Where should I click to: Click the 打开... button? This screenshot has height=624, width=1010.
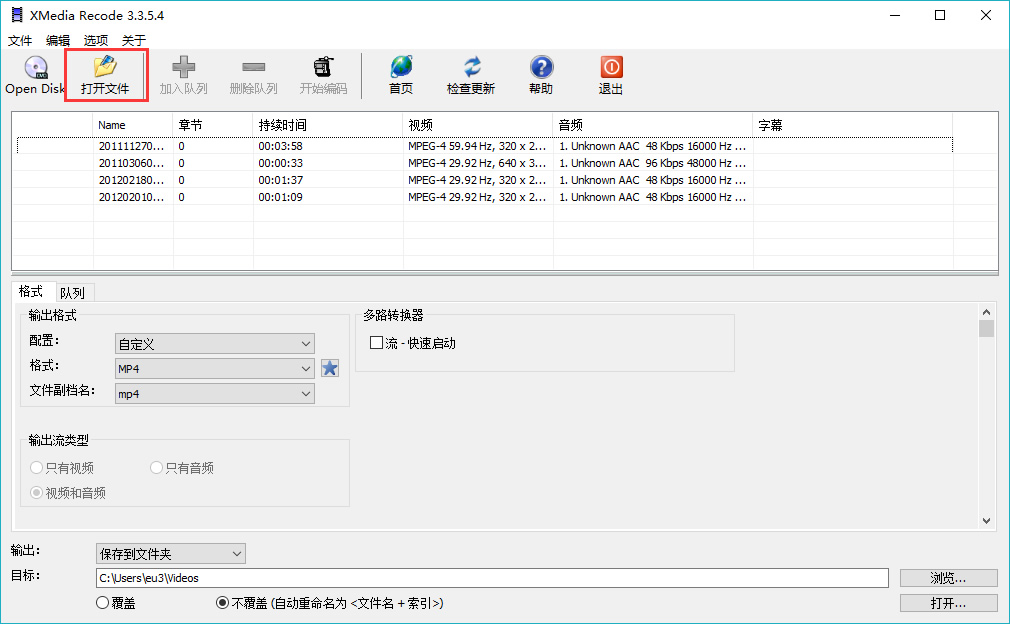click(x=948, y=603)
